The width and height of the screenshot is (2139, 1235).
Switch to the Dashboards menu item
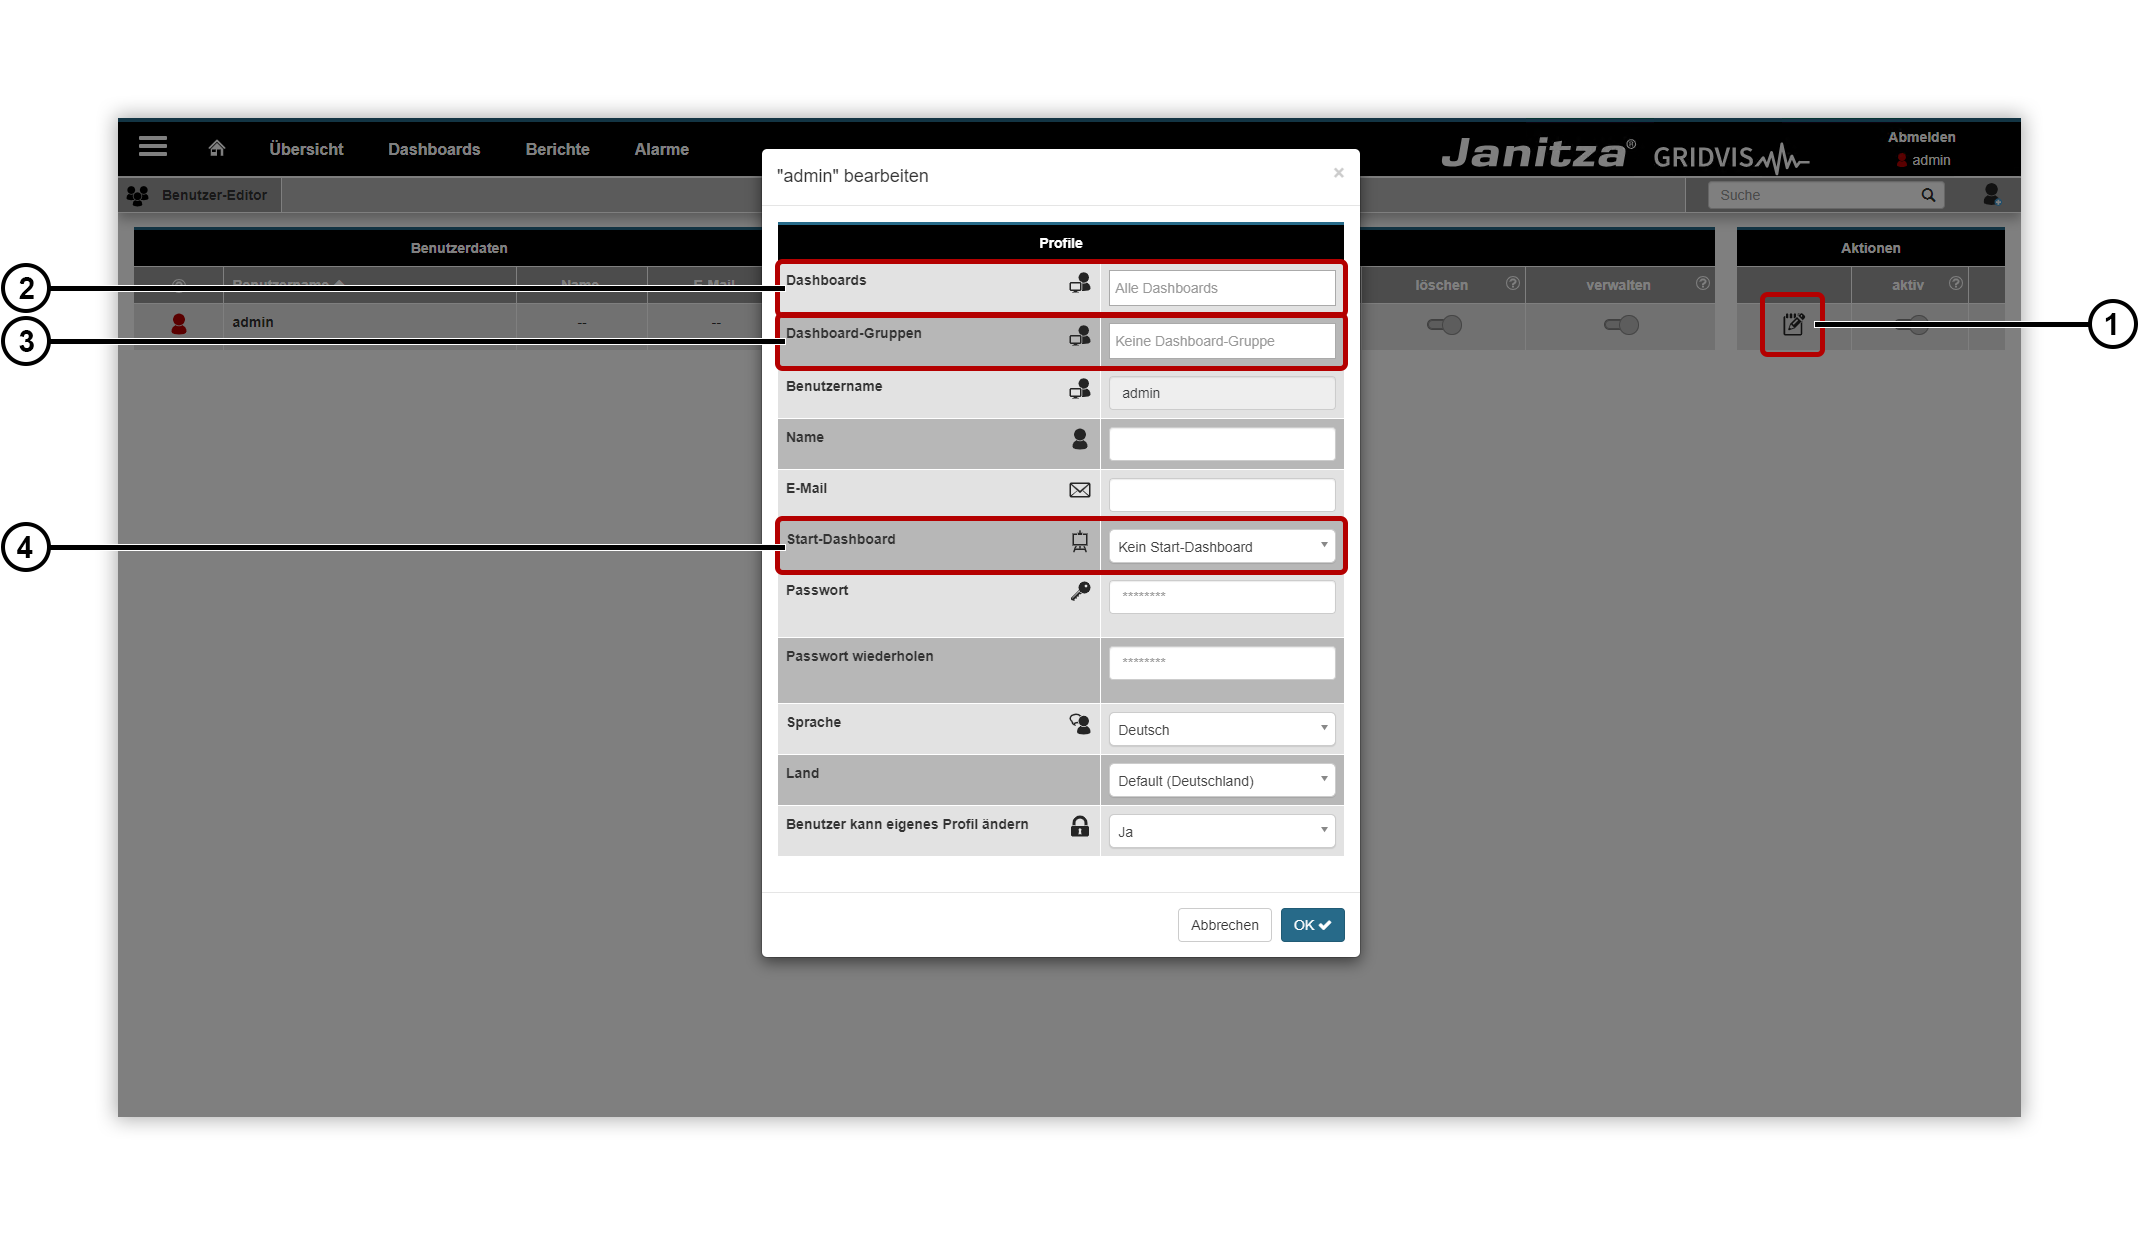point(434,148)
